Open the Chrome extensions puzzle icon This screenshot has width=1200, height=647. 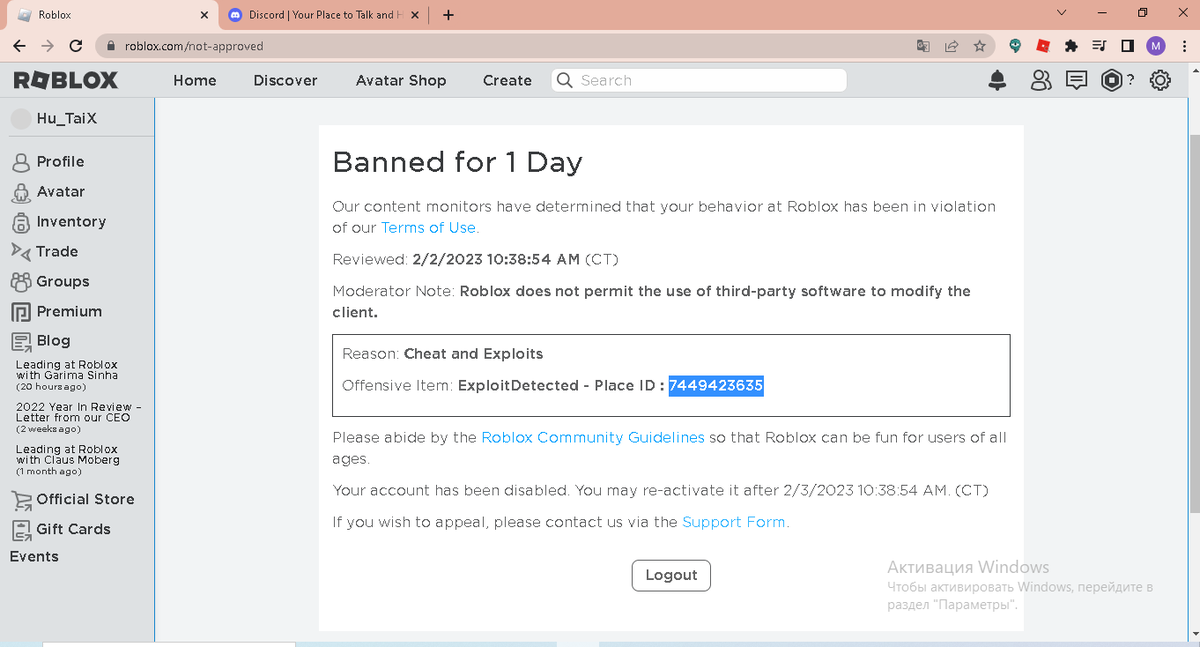[1071, 45]
